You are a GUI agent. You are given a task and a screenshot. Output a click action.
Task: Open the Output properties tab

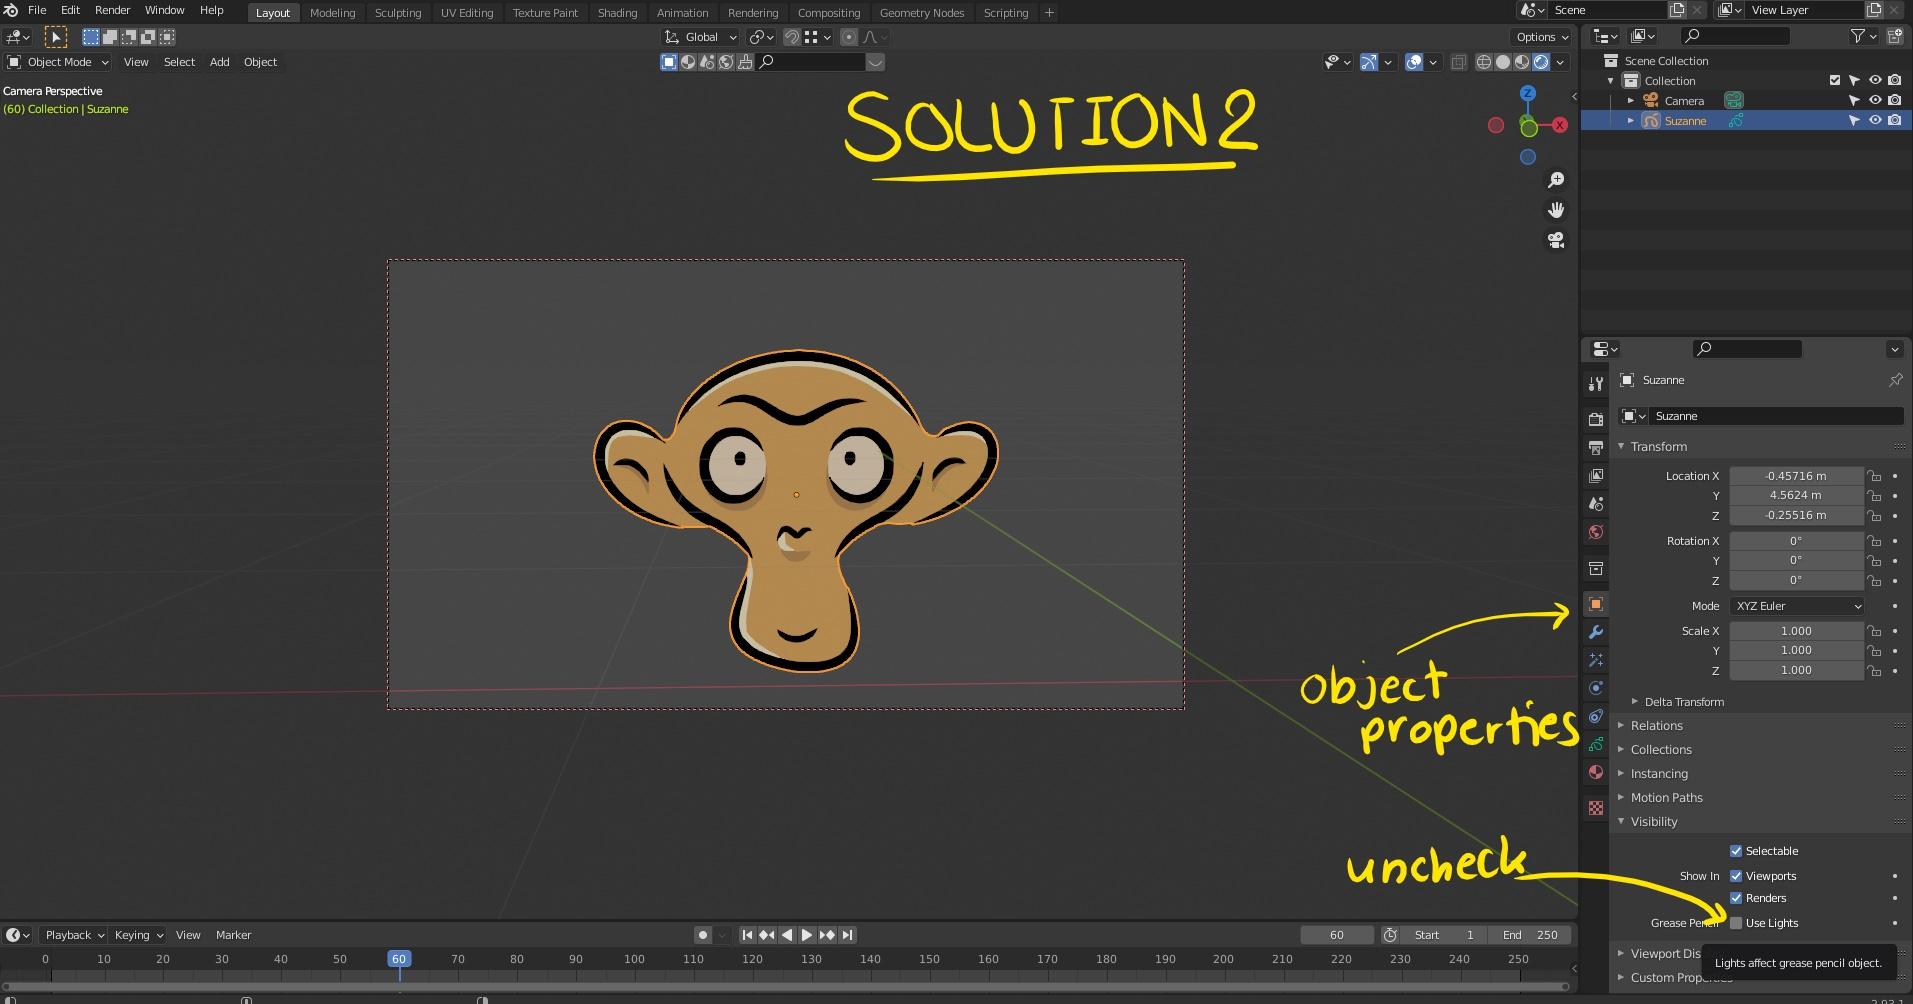click(1596, 447)
